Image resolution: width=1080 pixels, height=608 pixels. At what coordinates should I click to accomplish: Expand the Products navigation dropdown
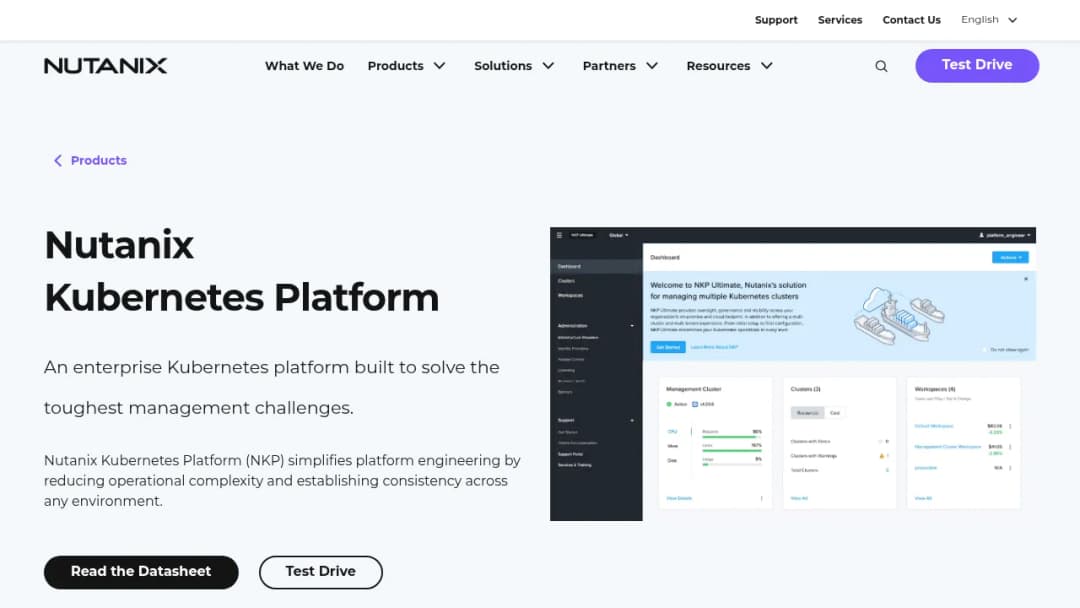(x=406, y=66)
